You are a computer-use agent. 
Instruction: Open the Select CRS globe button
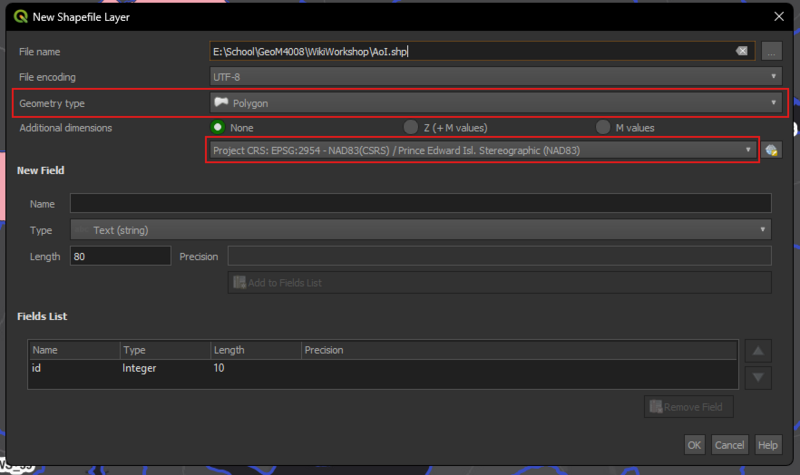[x=771, y=150]
